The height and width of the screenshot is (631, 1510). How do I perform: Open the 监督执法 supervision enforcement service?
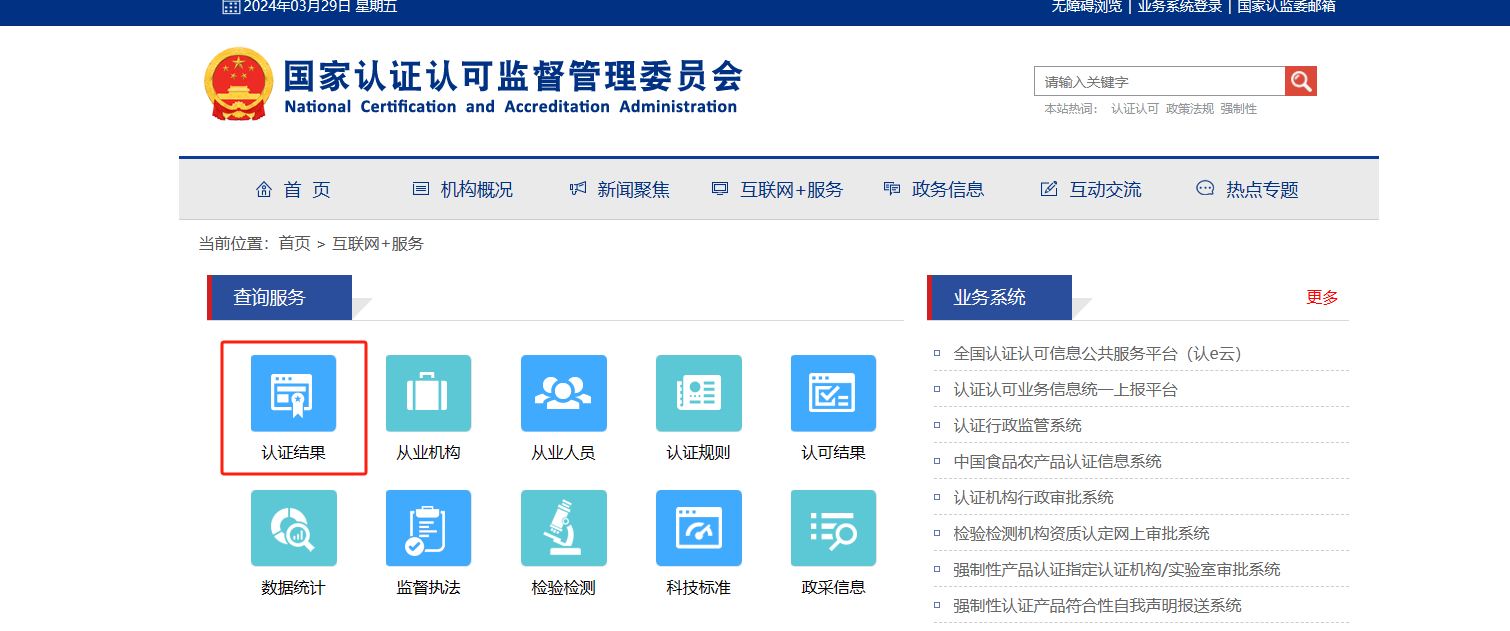tap(428, 528)
